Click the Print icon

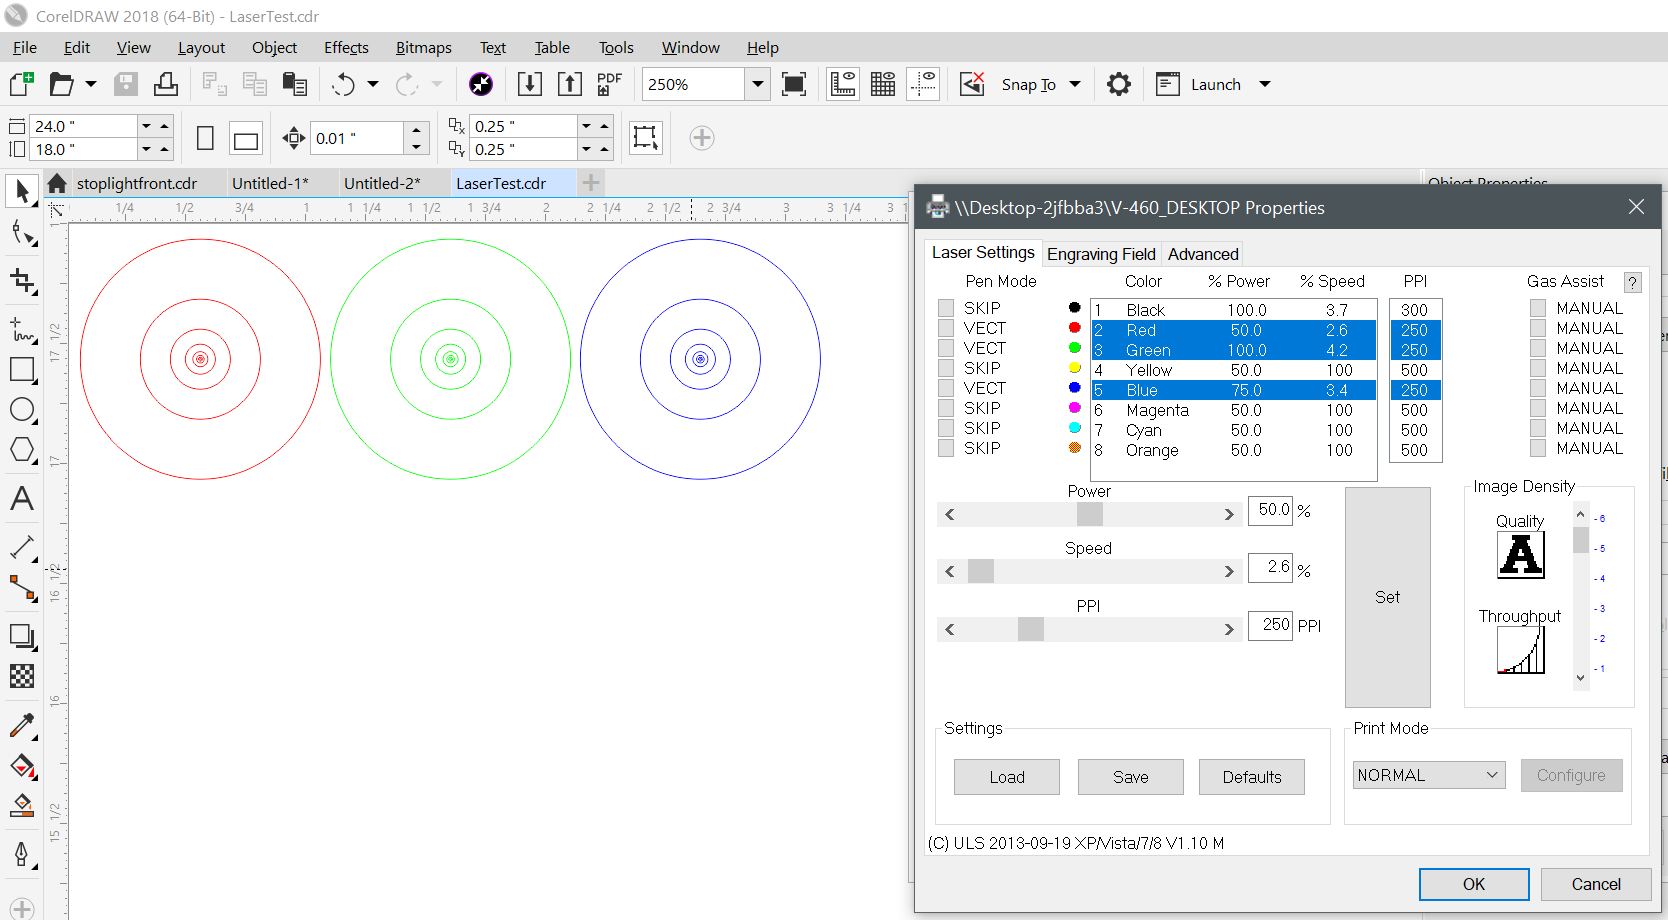[x=166, y=84]
